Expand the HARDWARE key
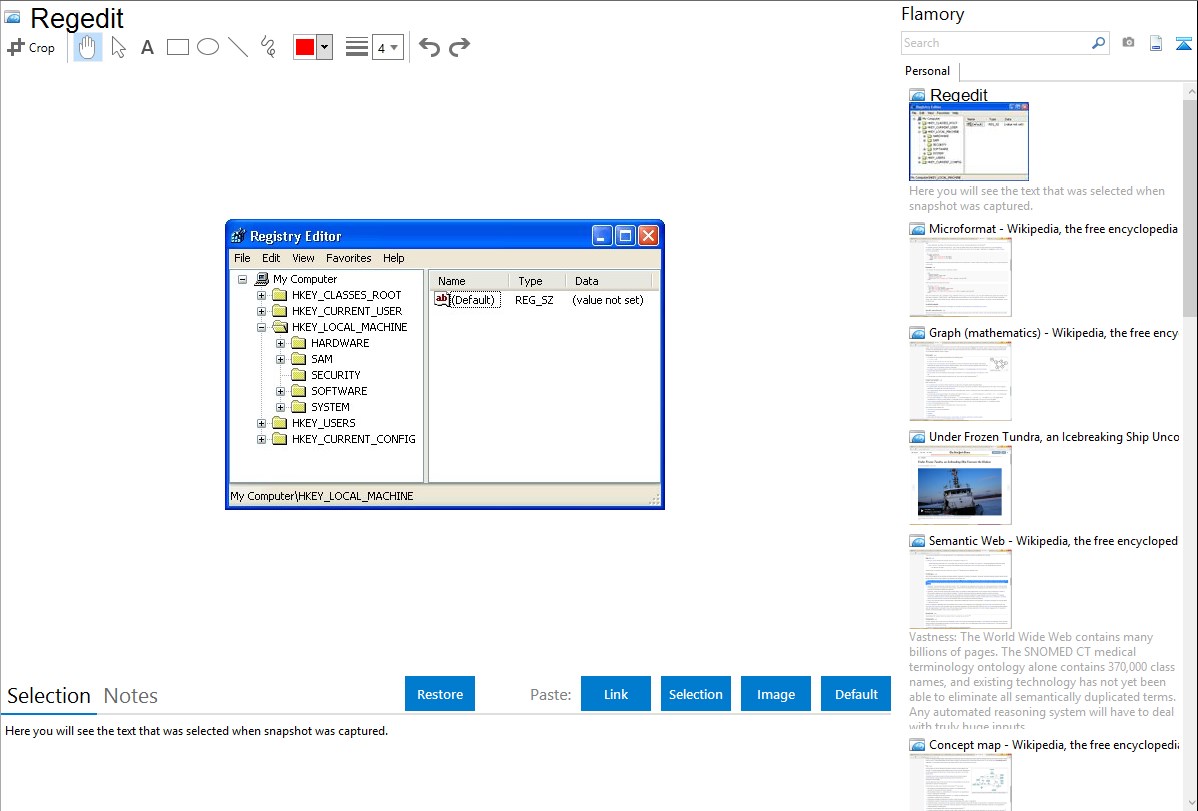Screen dimensions: 1198x811 tap(280, 343)
